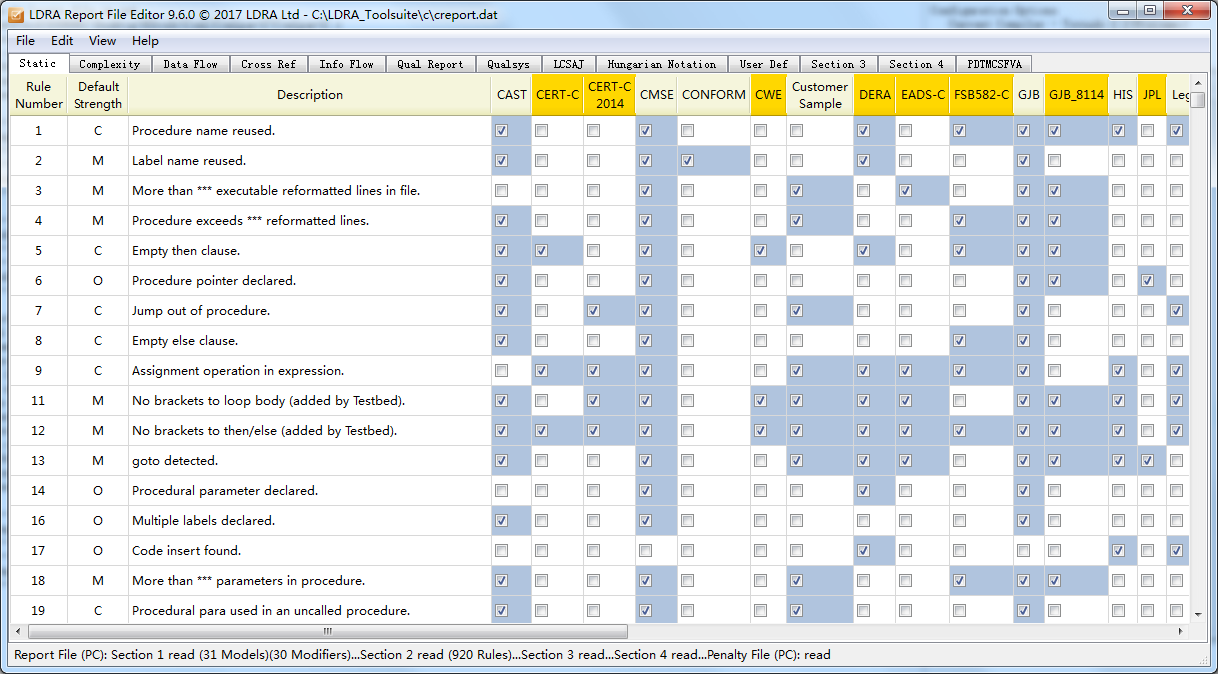1218x674 pixels.
Task: Toggle CAST checkbox for rule 19
Action: (x=502, y=611)
